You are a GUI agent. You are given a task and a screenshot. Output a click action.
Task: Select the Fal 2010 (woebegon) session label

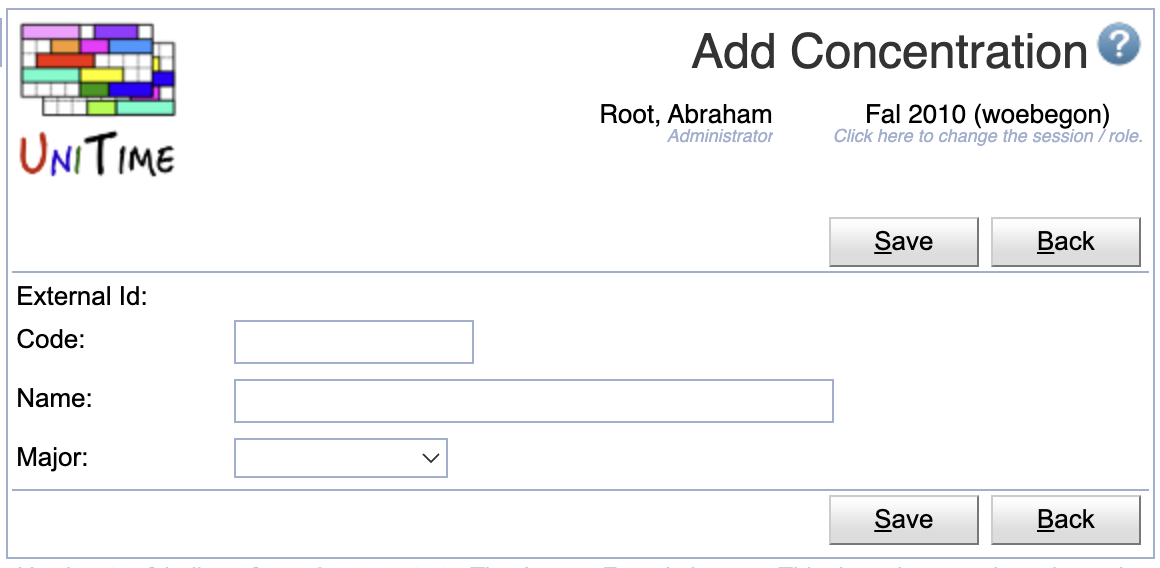point(988,114)
